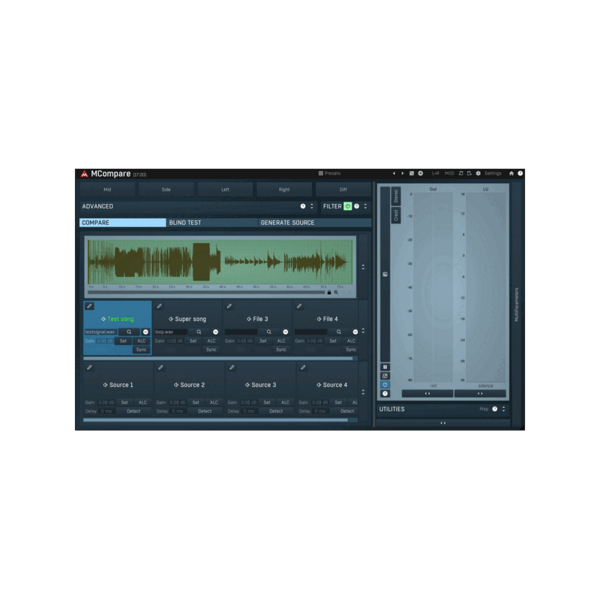Select the Test song file slot

[117, 319]
